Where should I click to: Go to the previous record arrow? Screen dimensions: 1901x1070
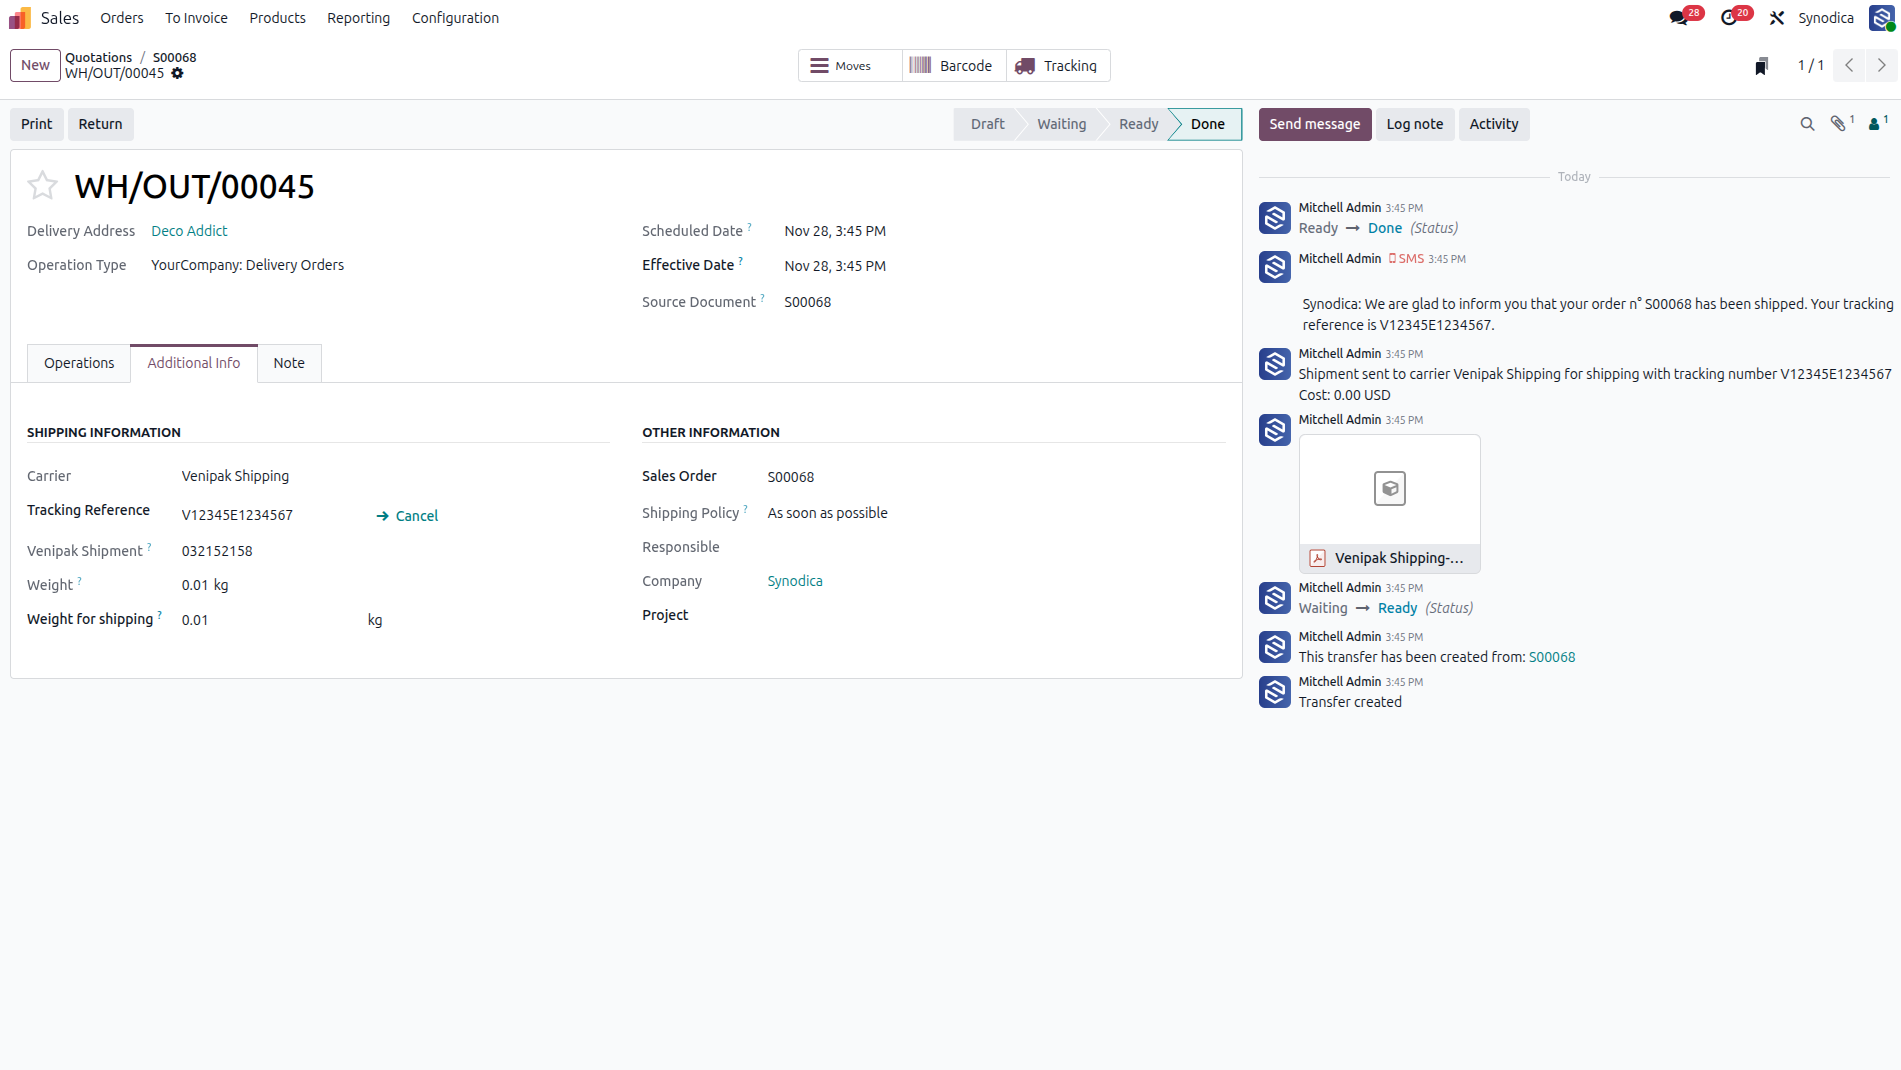(1850, 65)
